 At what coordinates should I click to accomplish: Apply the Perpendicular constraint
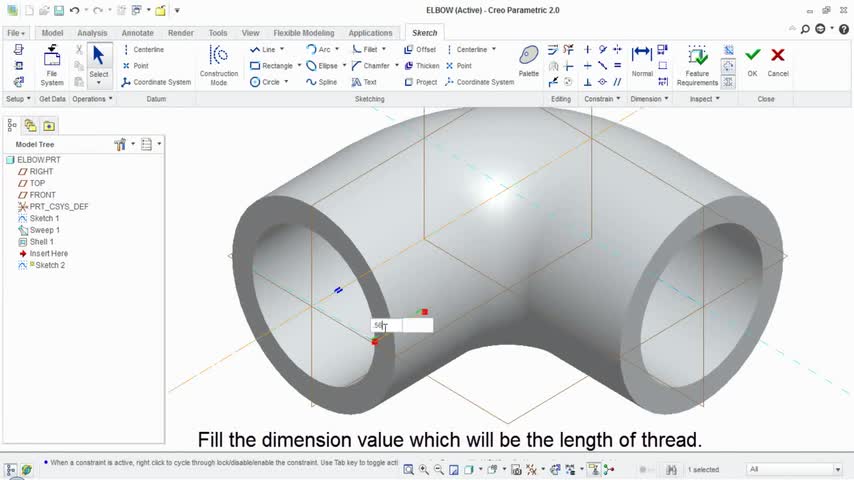[x=587, y=82]
